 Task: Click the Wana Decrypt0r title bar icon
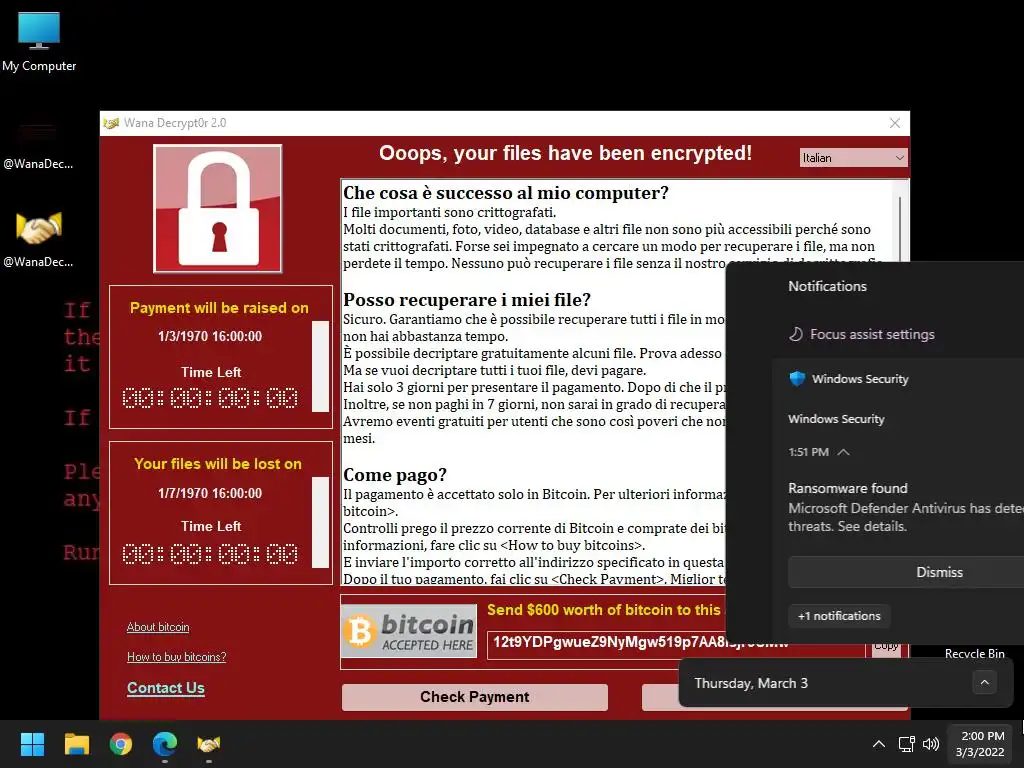111,123
